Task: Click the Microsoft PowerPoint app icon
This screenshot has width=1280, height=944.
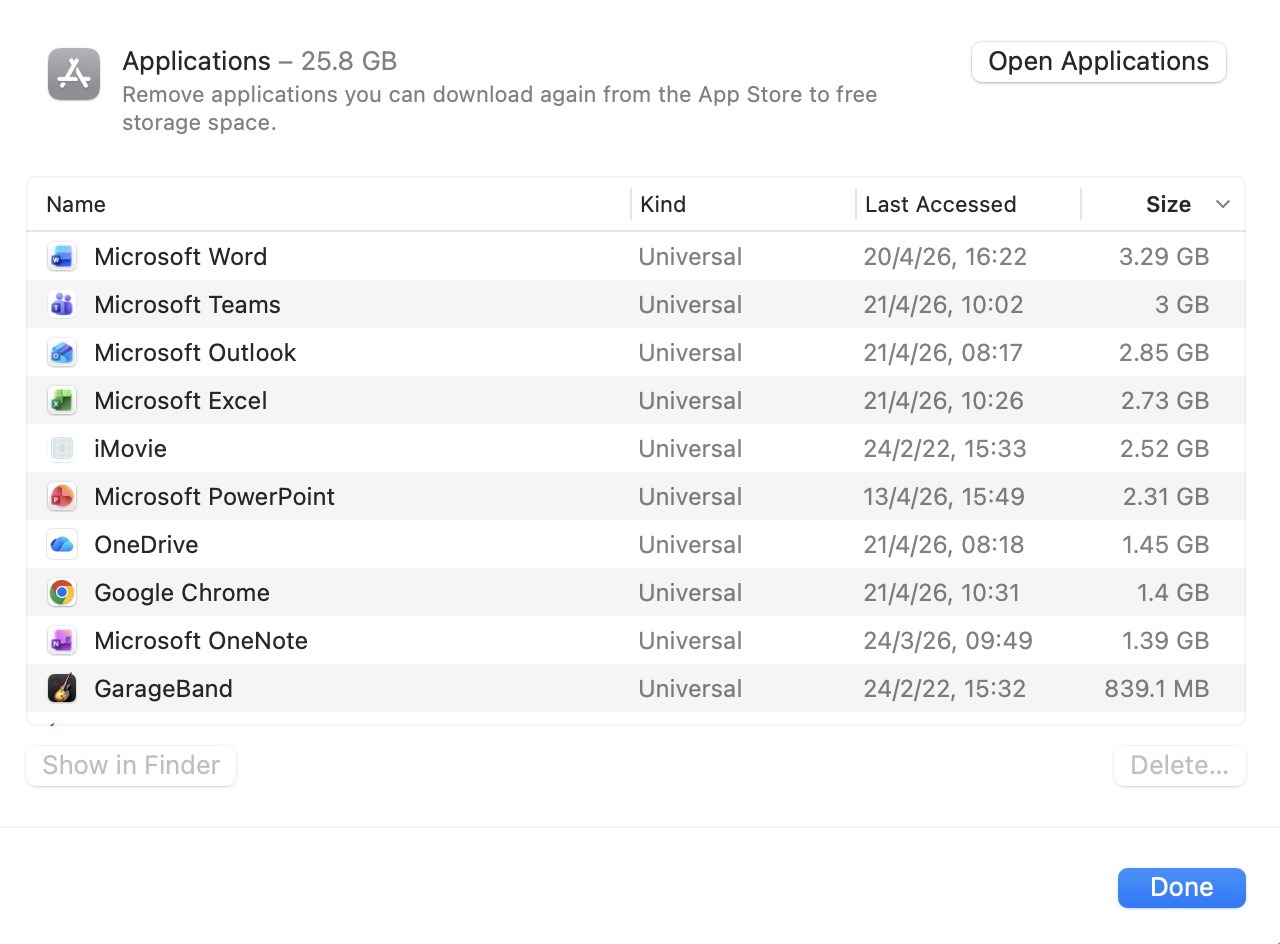Action: click(62, 497)
